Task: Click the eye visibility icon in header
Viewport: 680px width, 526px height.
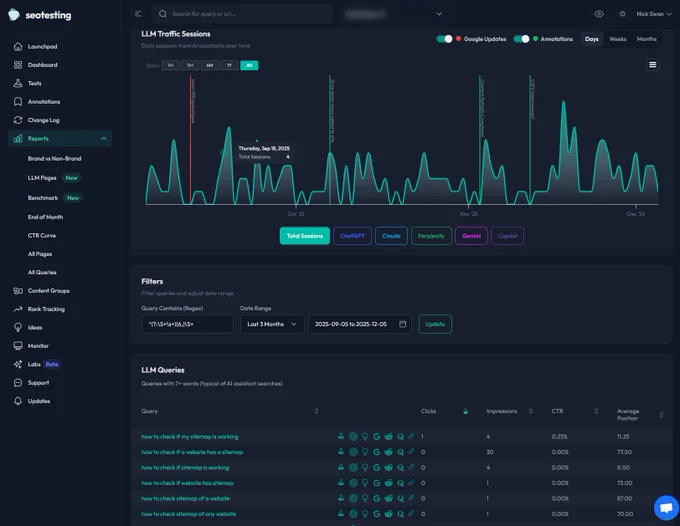Action: (x=599, y=14)
